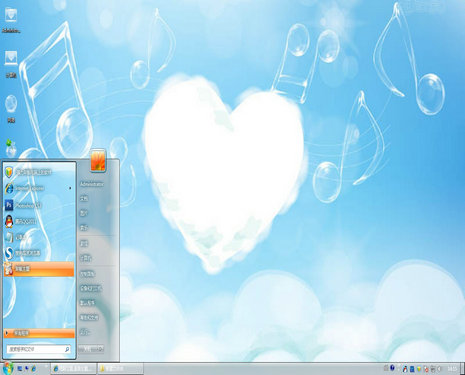Click the volume speaker icon in tray
The image size is (465, 375).
[x=439, y=369]
